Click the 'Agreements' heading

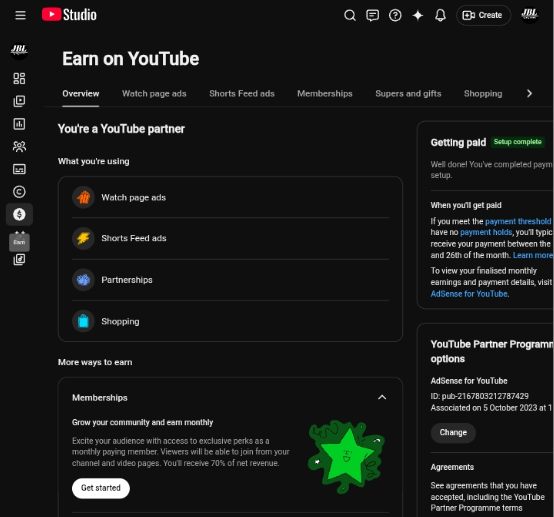(452, 467)
